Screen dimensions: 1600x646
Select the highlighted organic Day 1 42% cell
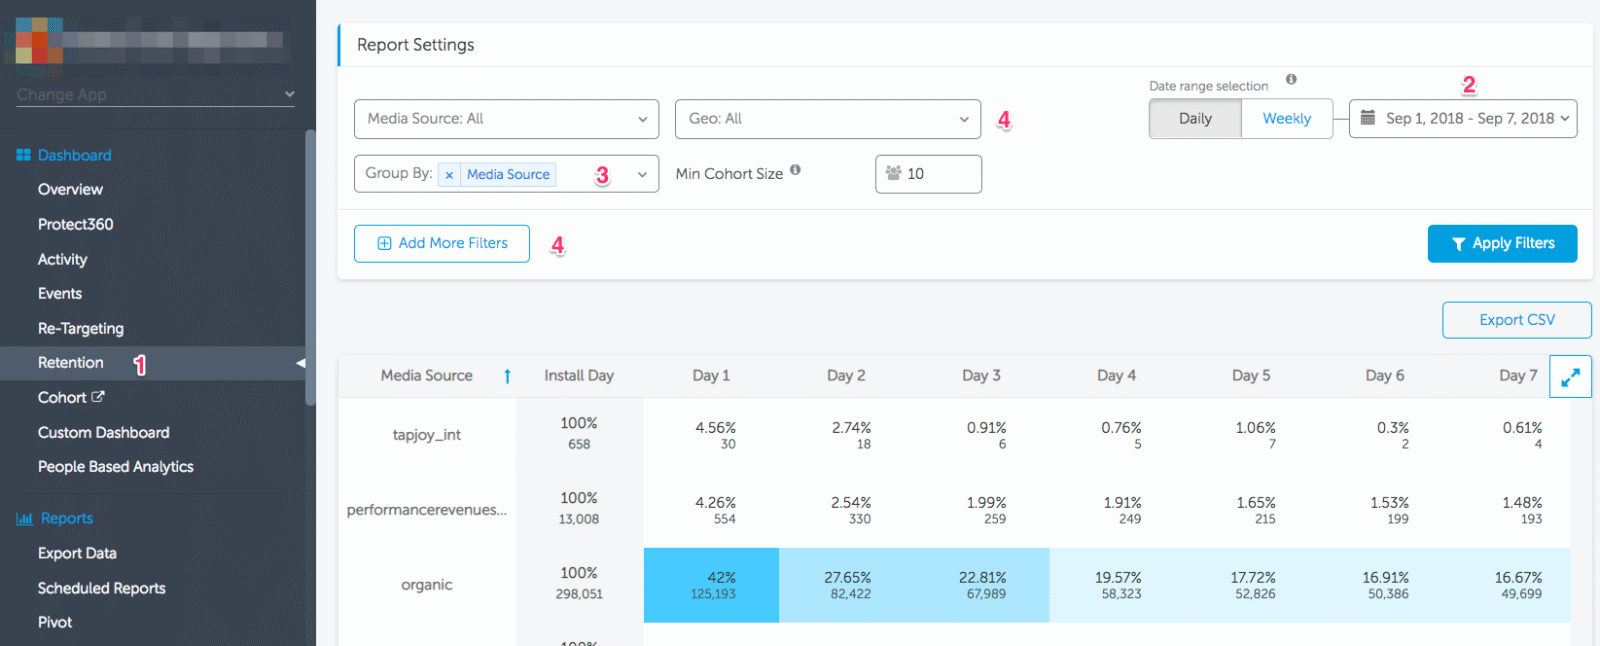pyautogui.click(x=711, y=585)
